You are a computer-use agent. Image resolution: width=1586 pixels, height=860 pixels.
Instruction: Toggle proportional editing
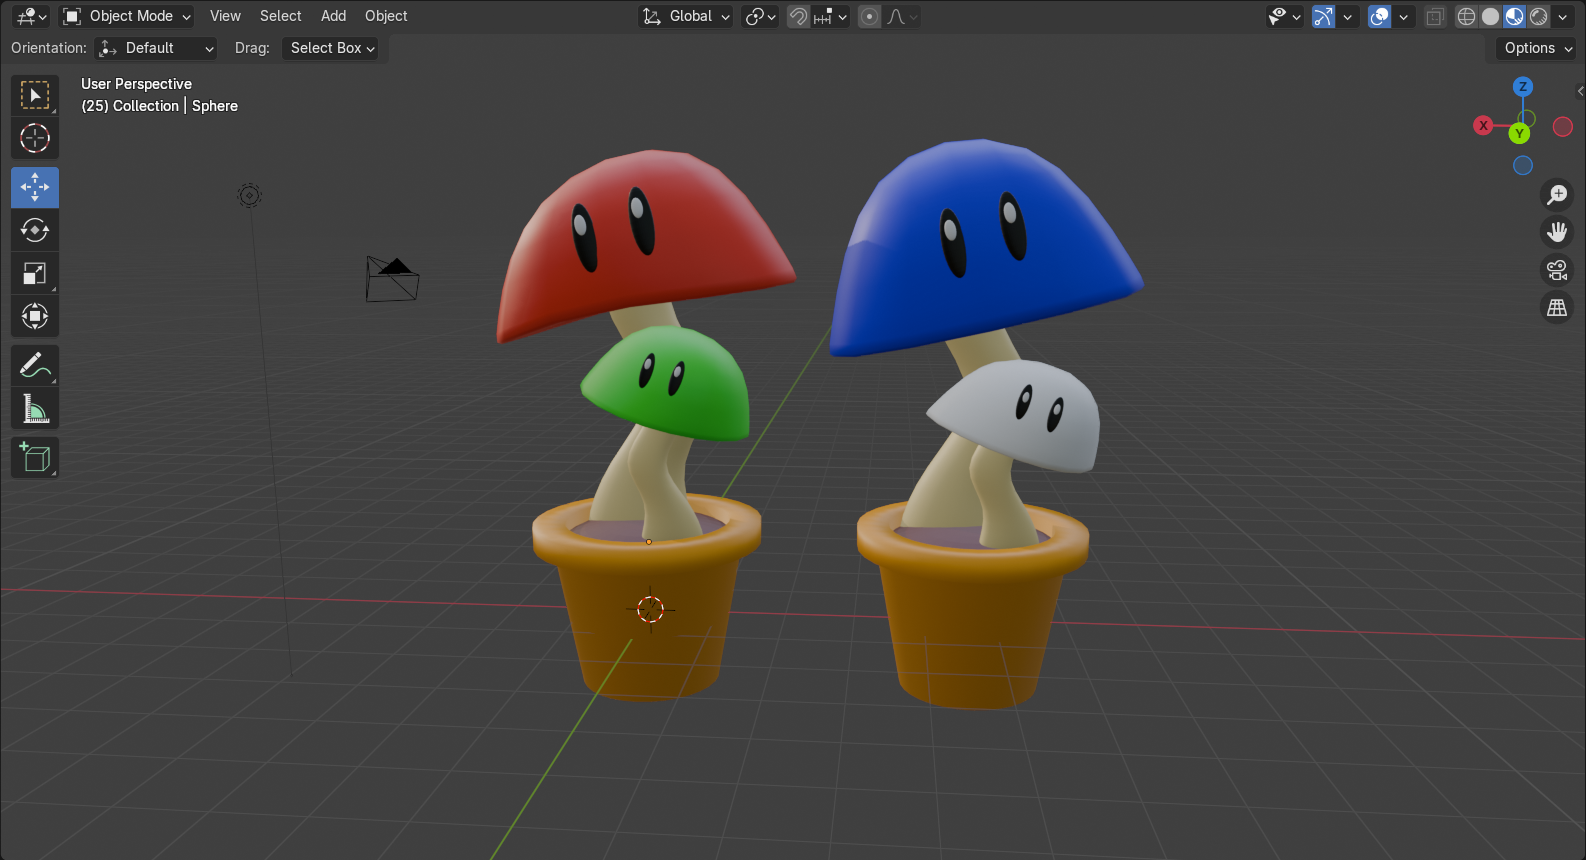(x=869, y=16)
